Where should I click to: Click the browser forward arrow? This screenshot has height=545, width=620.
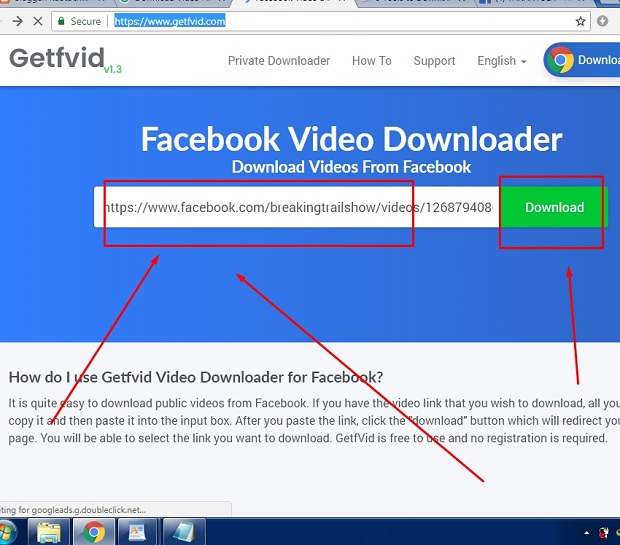click(17, 21)
